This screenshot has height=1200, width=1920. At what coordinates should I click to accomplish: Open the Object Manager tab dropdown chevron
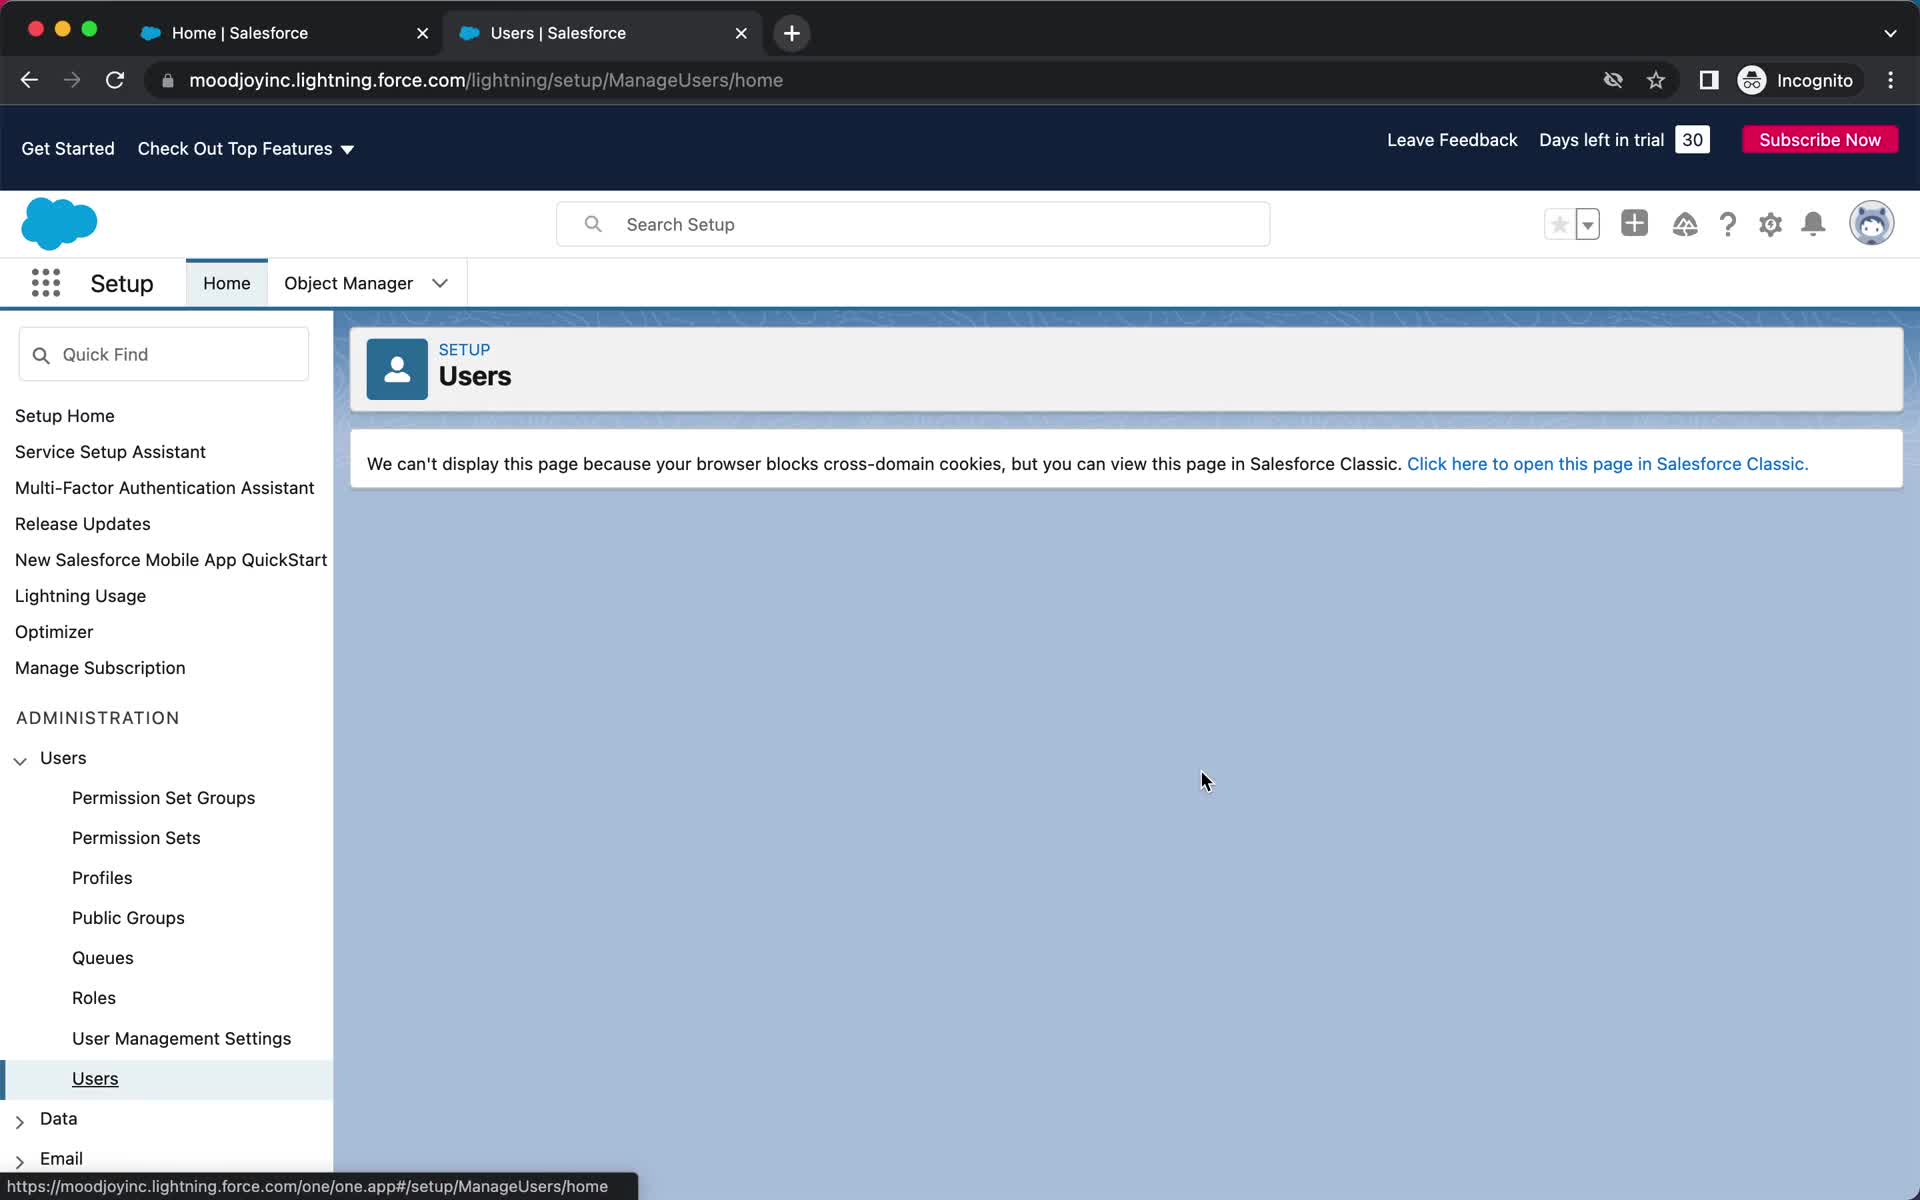click(x=440, y=283)
